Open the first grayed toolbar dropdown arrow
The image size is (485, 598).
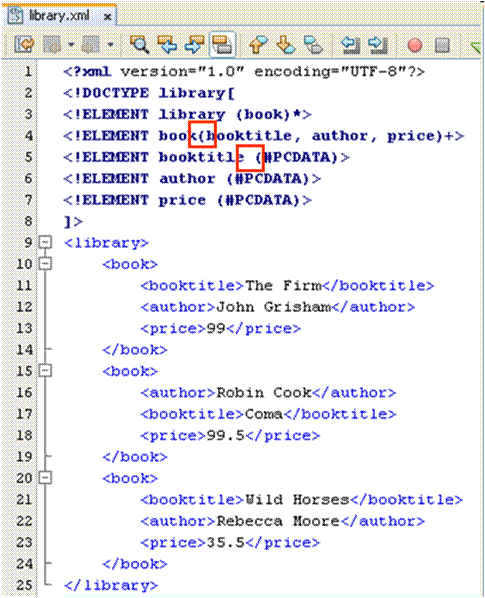tap(71, 45)
